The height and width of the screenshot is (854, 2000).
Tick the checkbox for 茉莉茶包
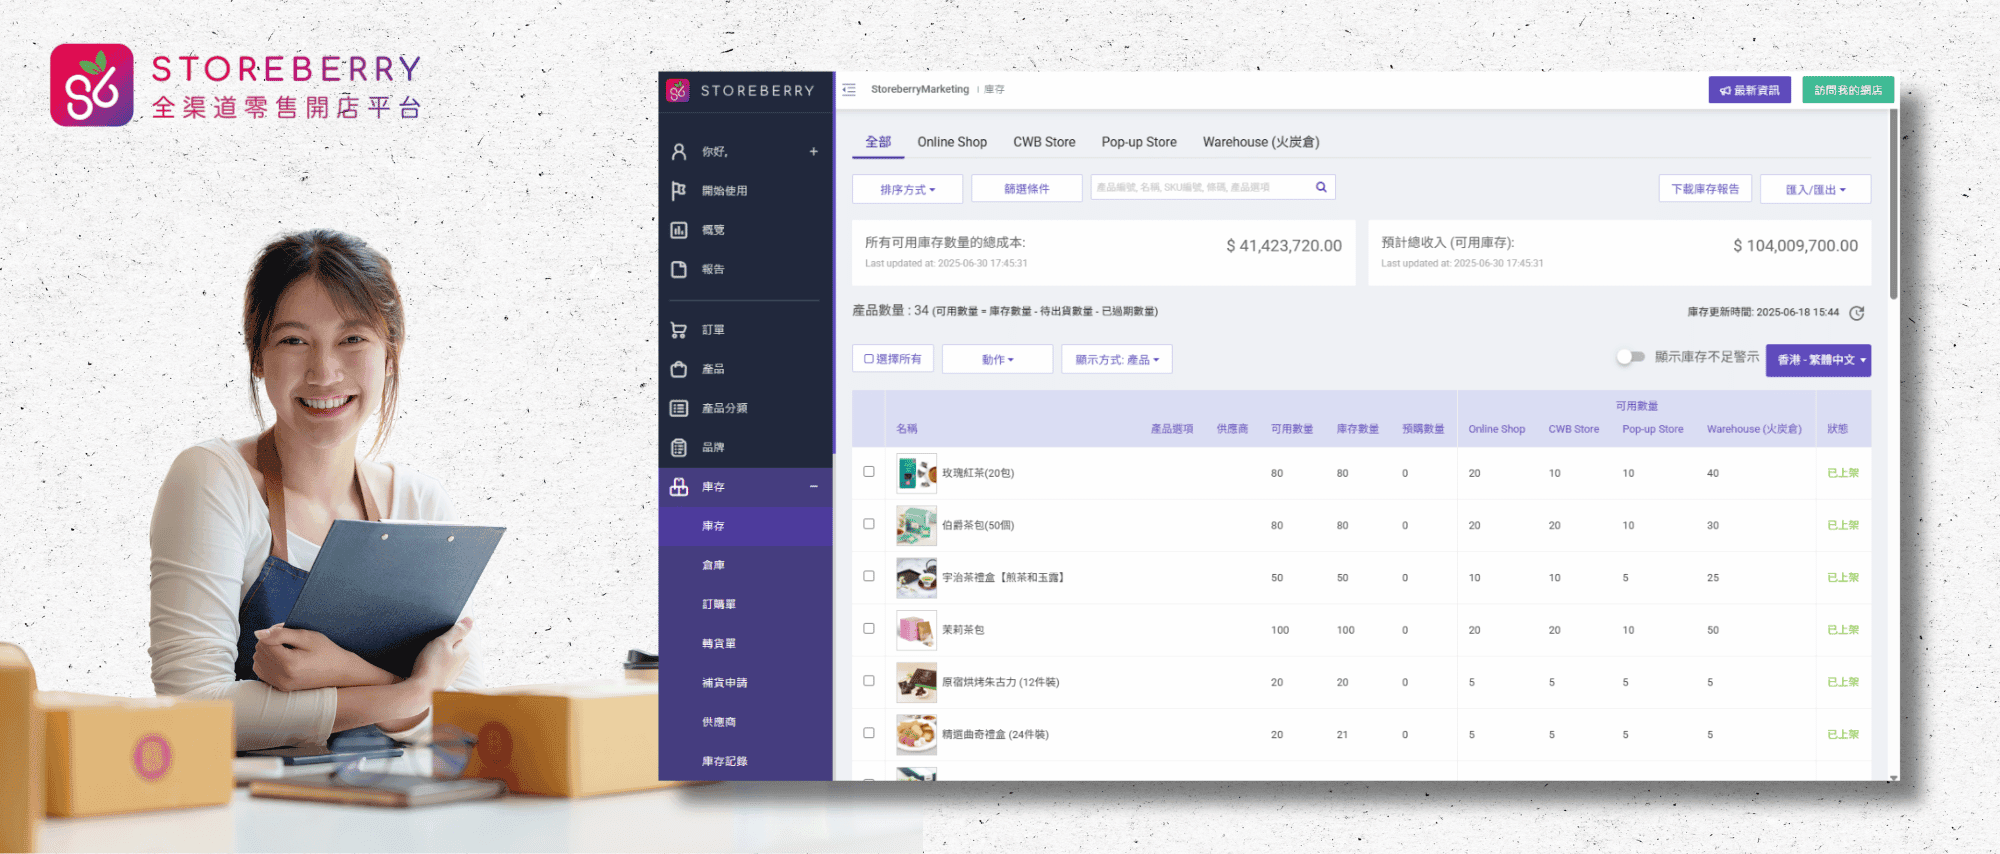(x=869, y=629)
